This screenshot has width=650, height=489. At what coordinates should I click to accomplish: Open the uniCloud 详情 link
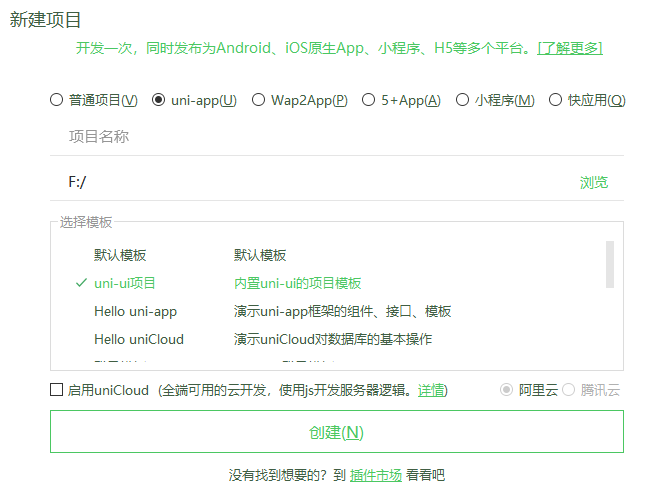(x=431, y=390)
